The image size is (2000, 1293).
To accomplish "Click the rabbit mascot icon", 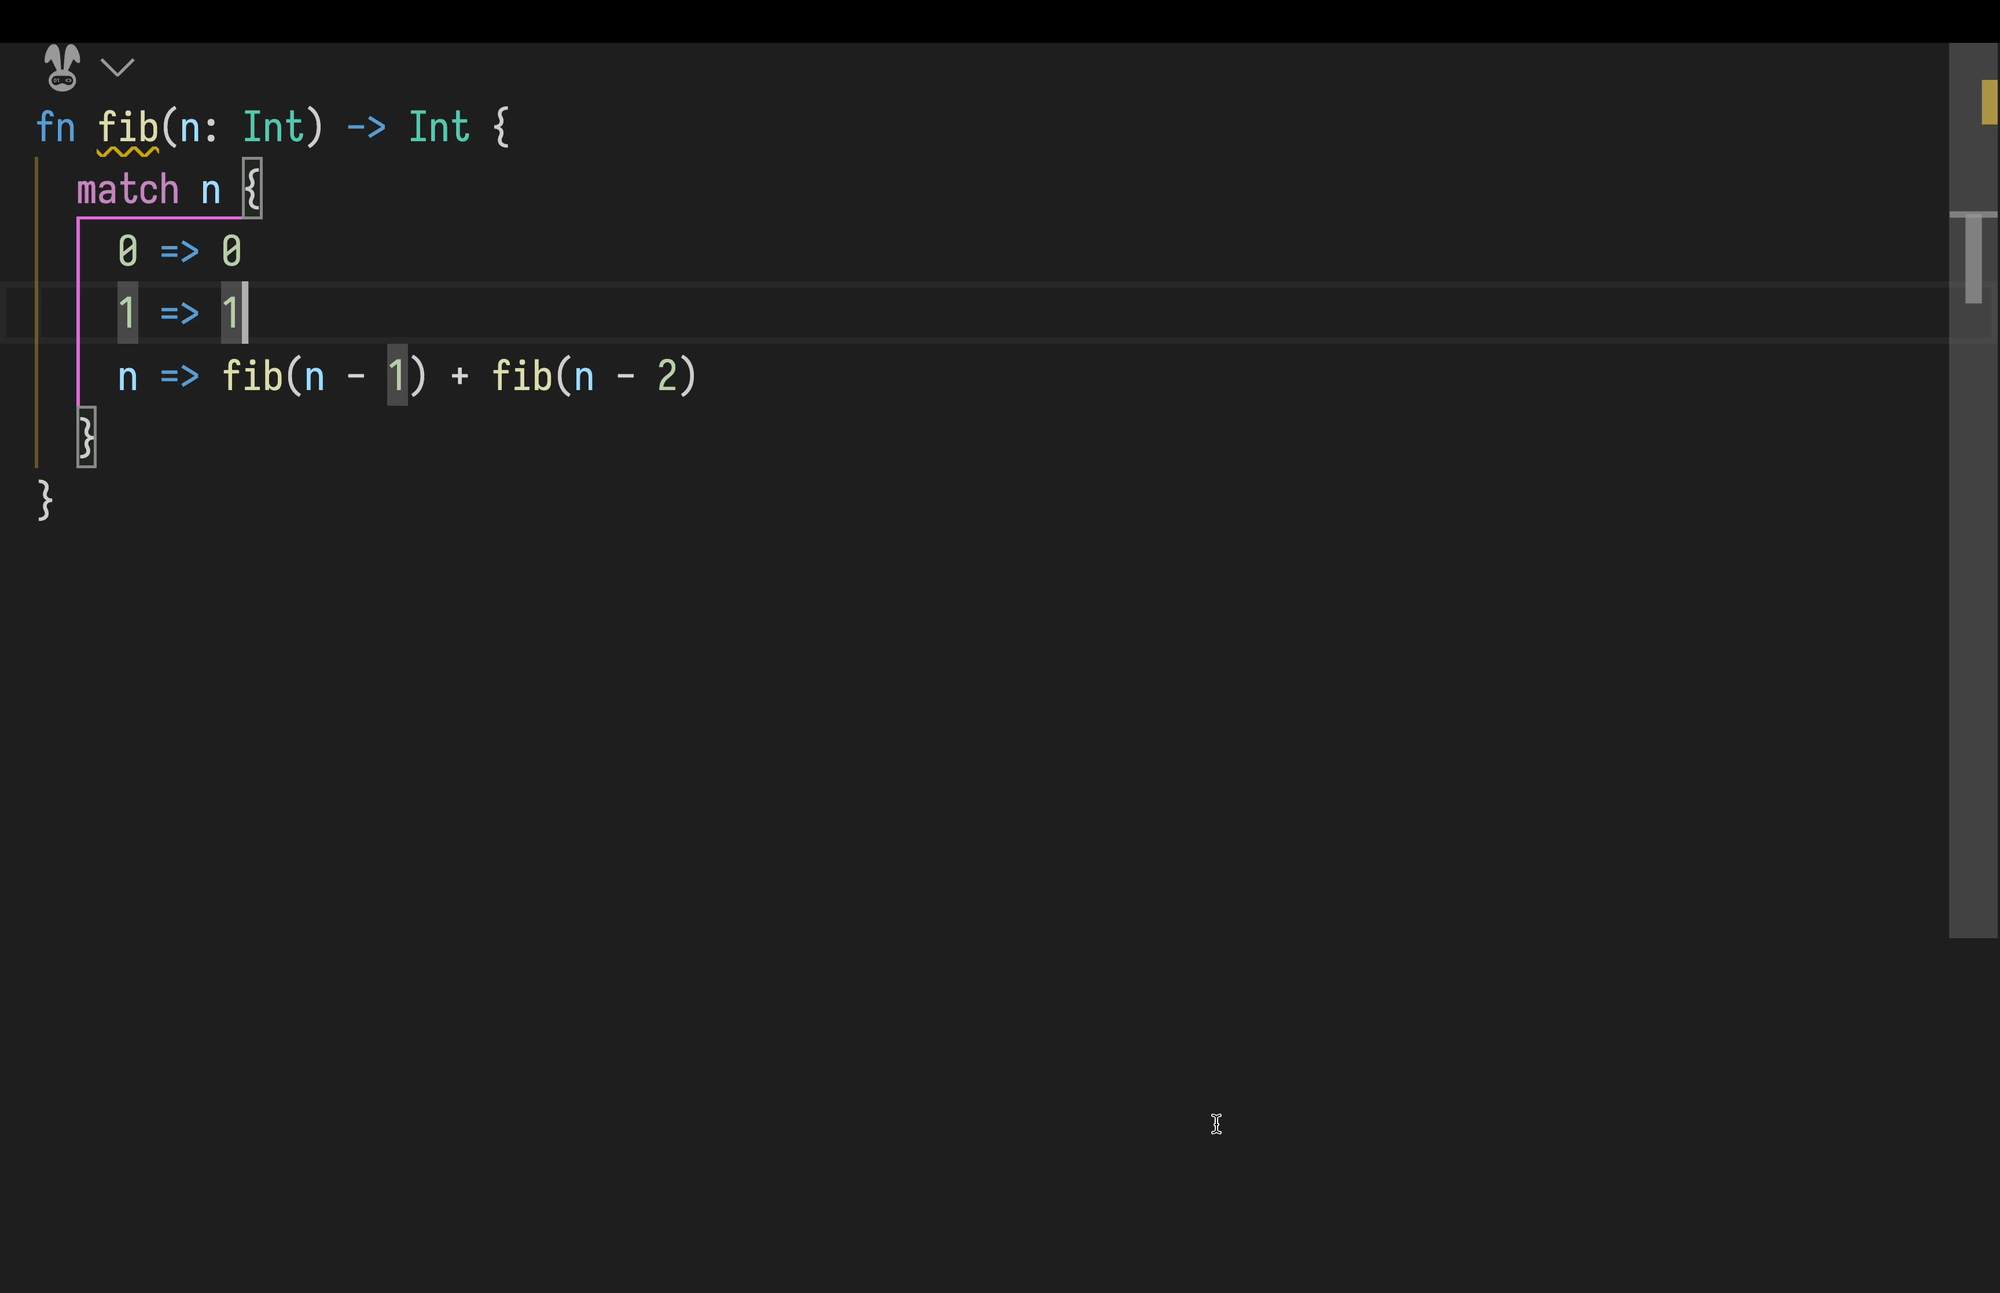I will coord(60,67).
